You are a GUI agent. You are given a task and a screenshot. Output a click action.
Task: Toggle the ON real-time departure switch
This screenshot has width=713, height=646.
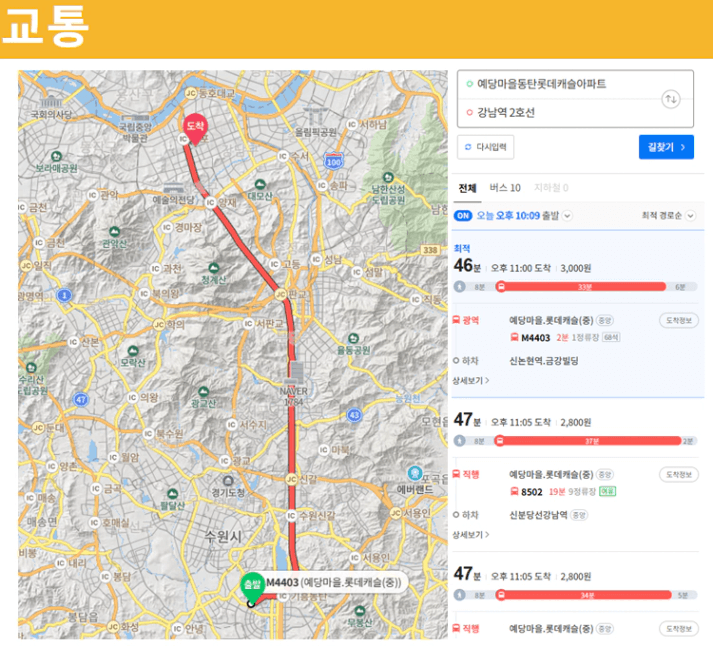click(x=463, y=215)
